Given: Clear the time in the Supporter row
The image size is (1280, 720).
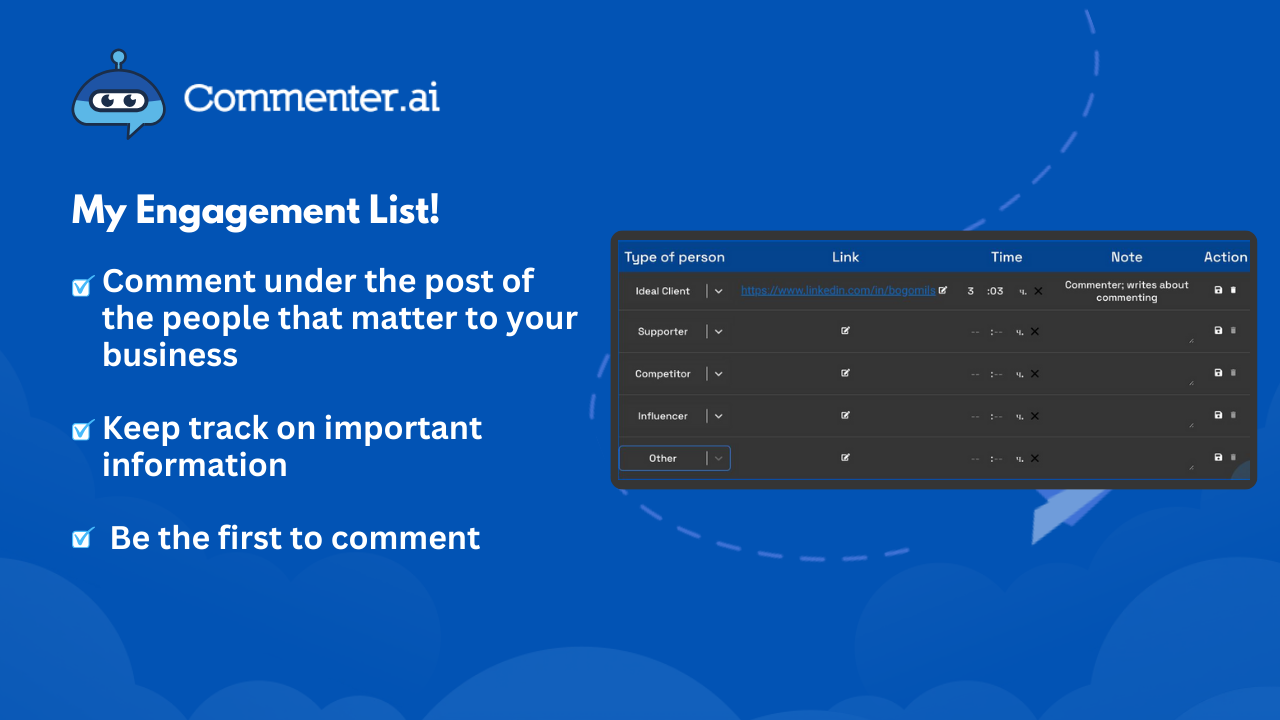Looking at the screenshot, I should pos(1035,331).
